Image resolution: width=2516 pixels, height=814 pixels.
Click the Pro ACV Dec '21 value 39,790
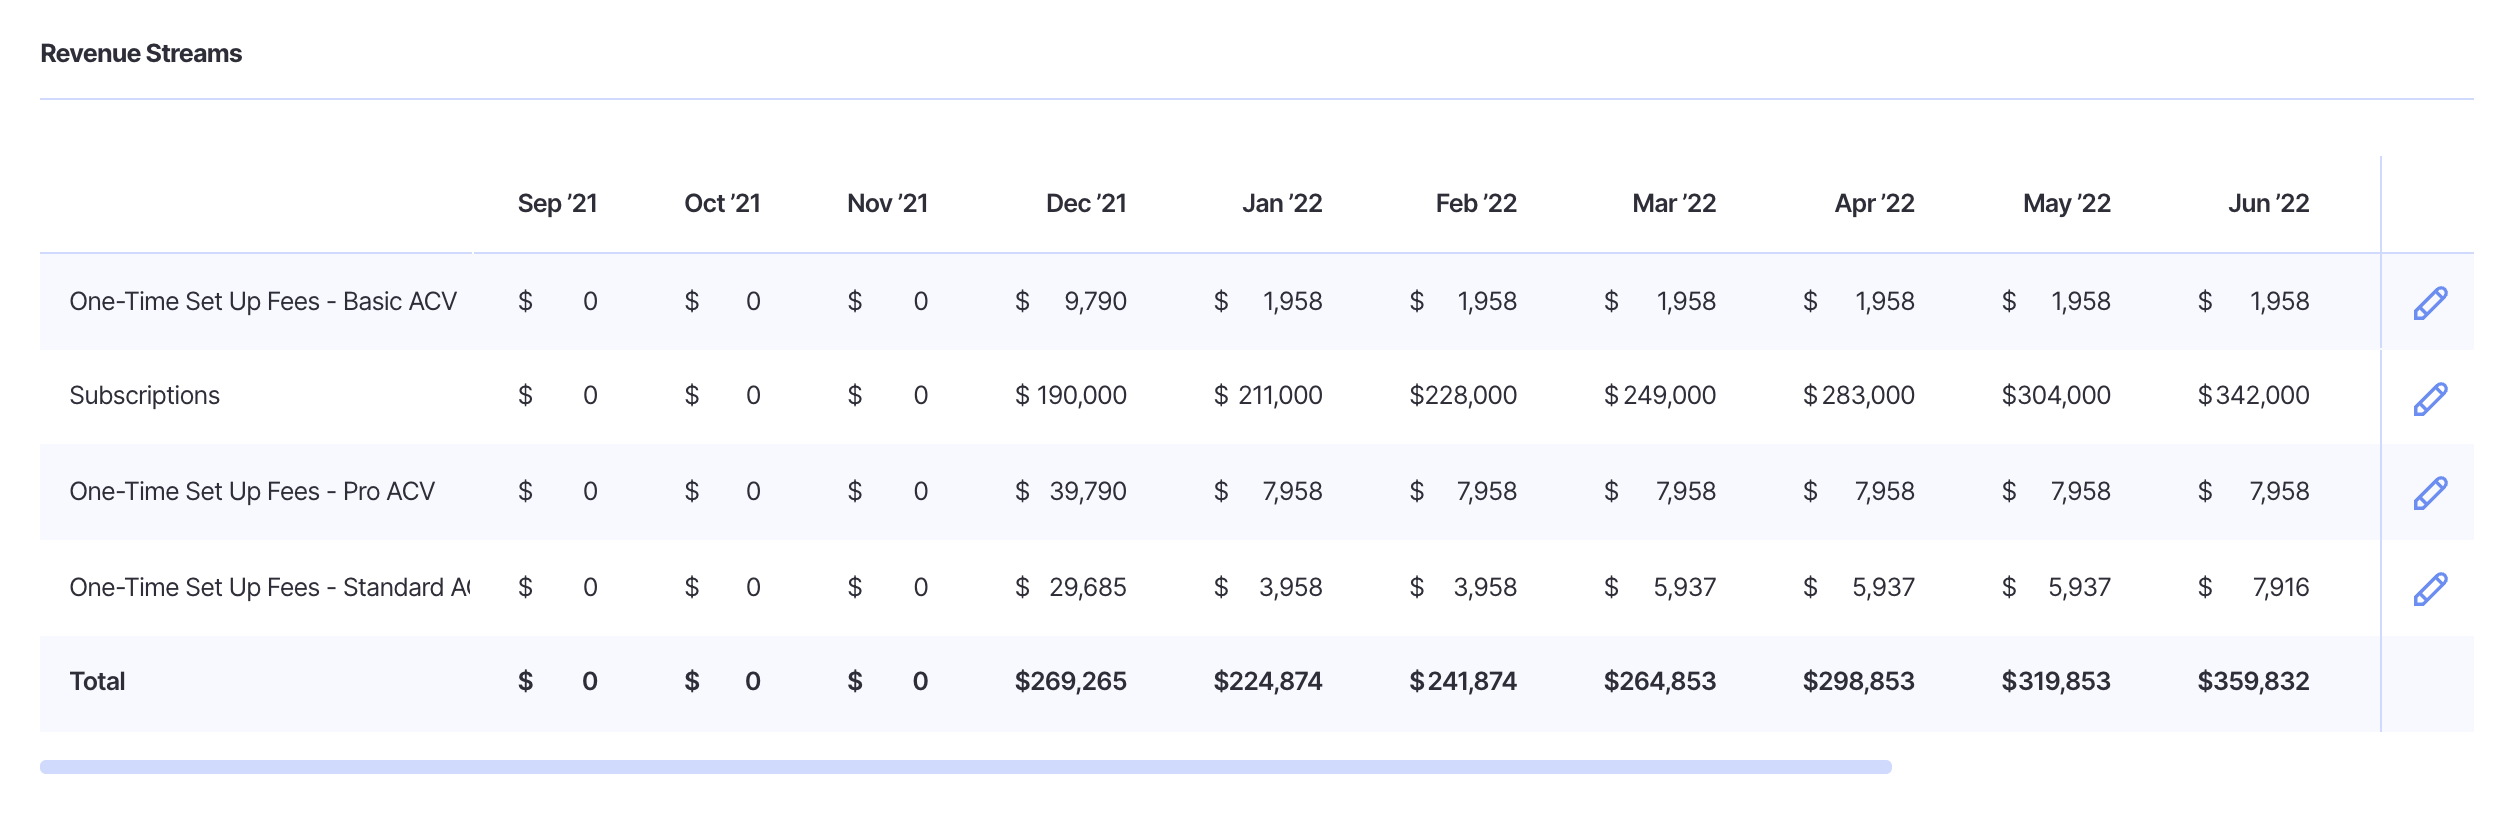tap(1087, 492)
